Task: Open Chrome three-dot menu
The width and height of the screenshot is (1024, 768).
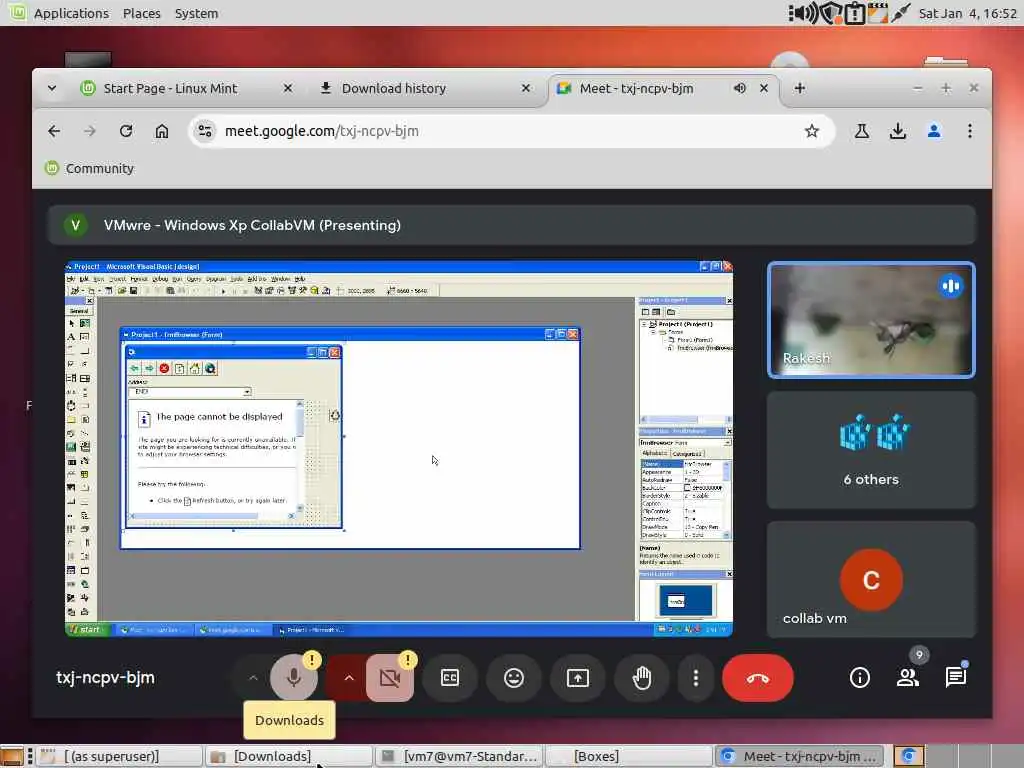Action: (x=970, y=131)
